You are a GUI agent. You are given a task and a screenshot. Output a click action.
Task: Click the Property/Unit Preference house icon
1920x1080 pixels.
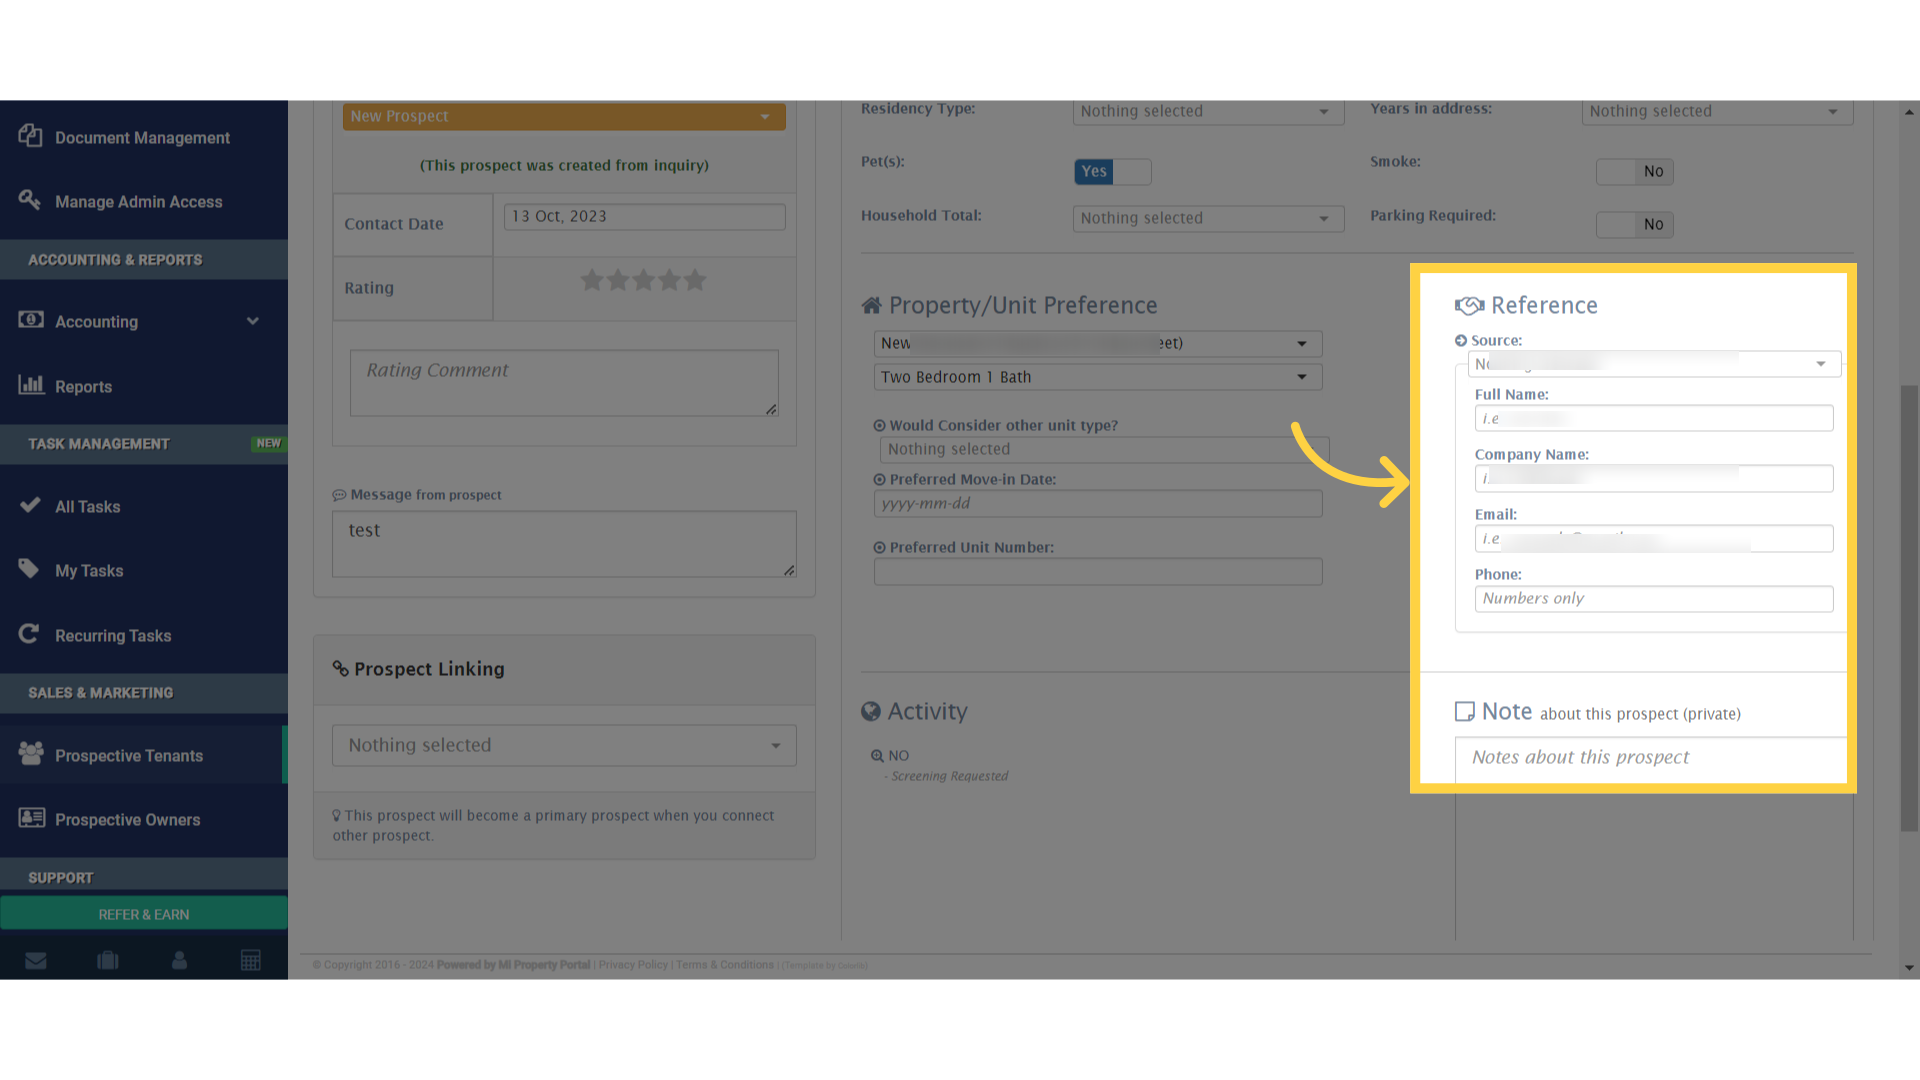872,305
